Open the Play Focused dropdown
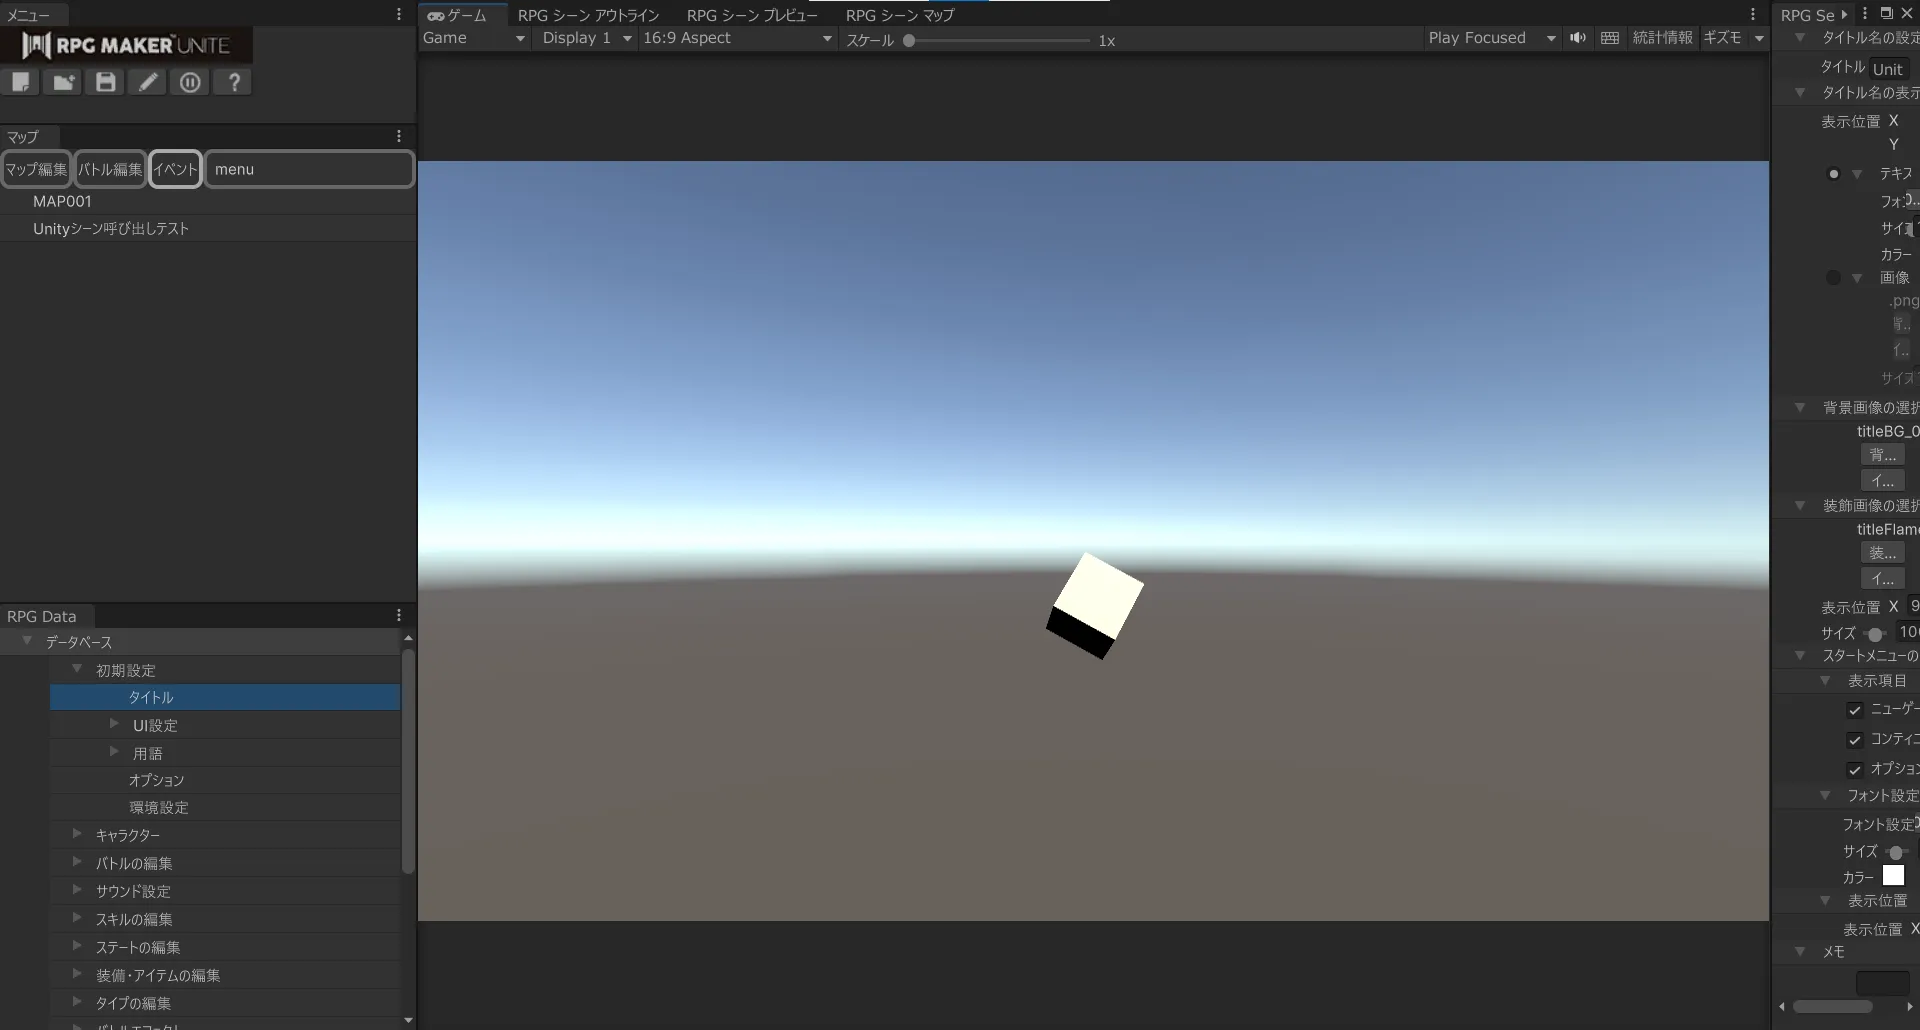 [1491, 38]
